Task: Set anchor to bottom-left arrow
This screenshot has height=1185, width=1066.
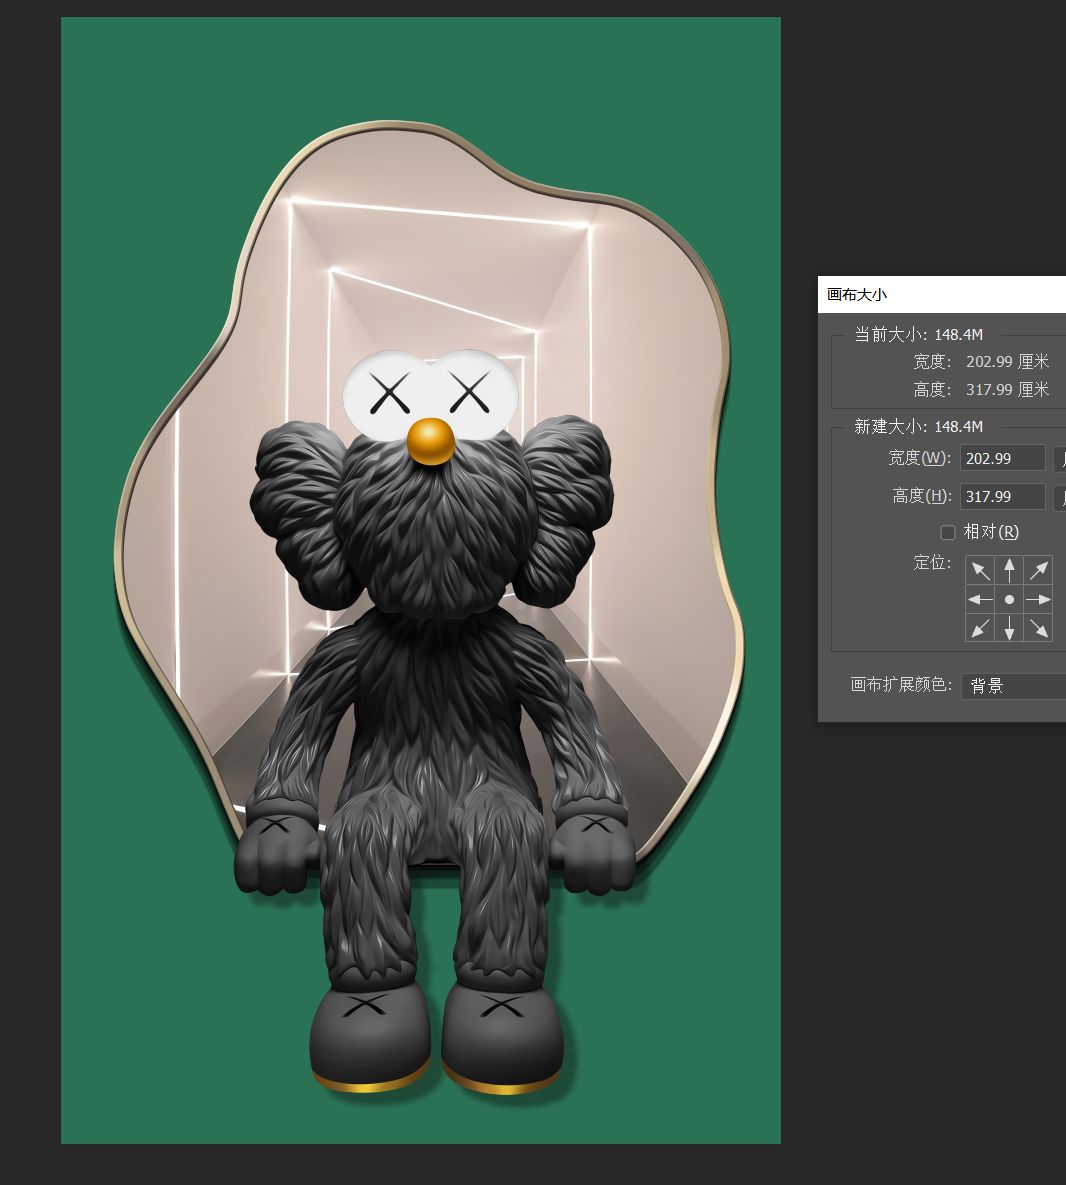Action: click(980, 628)
